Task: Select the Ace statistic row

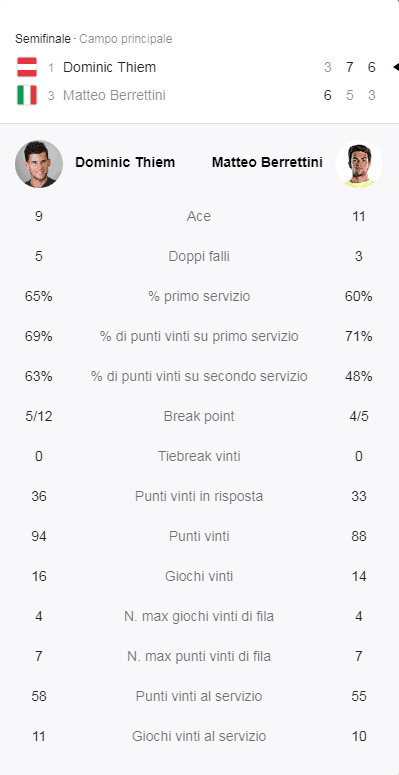Action: (199, 216)
